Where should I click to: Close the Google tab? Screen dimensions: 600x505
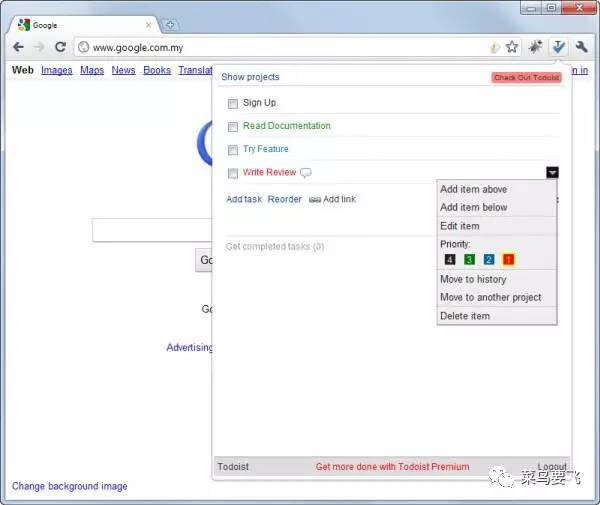(x=148, y=25)
